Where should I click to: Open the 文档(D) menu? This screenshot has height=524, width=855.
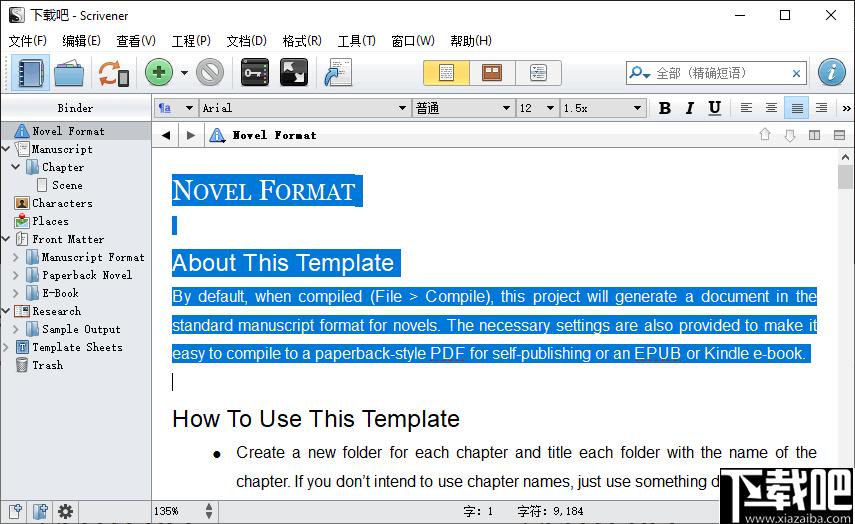pyautogui.click(x=246, y=41)
